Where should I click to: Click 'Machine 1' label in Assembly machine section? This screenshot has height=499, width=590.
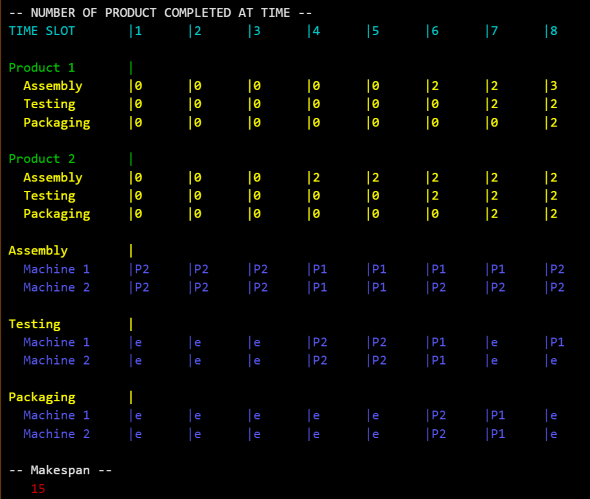pyautogui.click(x=56, y=269)
